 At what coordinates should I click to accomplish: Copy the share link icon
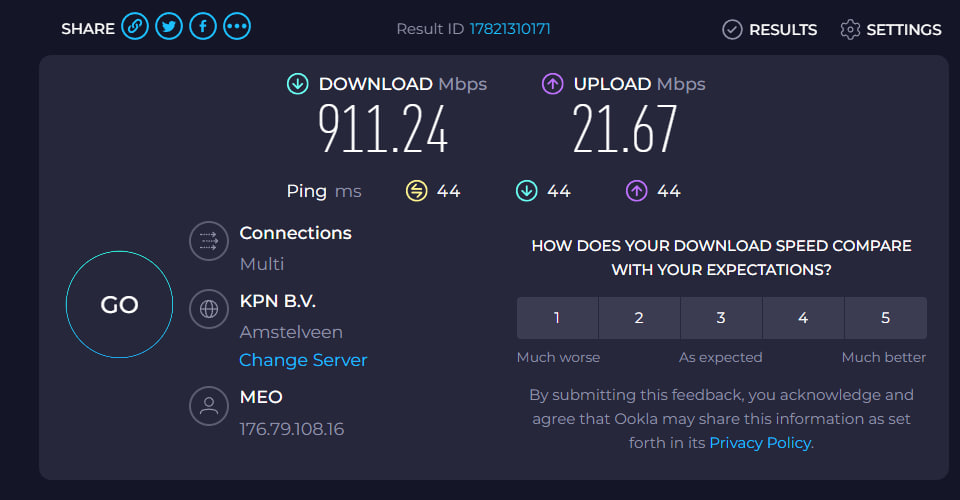[135, 26]
